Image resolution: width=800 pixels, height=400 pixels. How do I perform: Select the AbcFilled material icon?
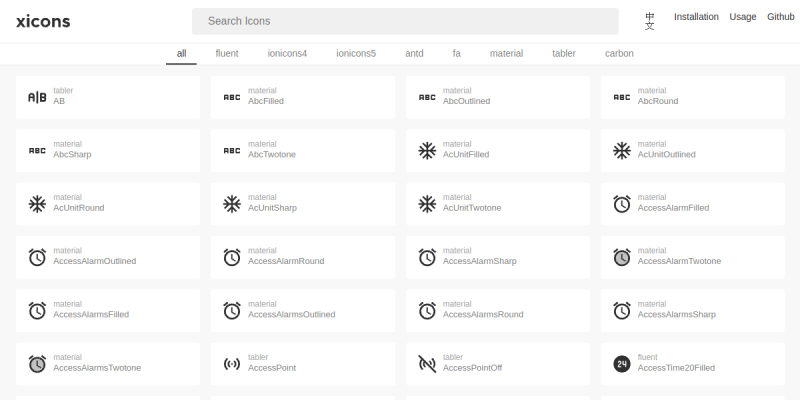tap(232, 97)
